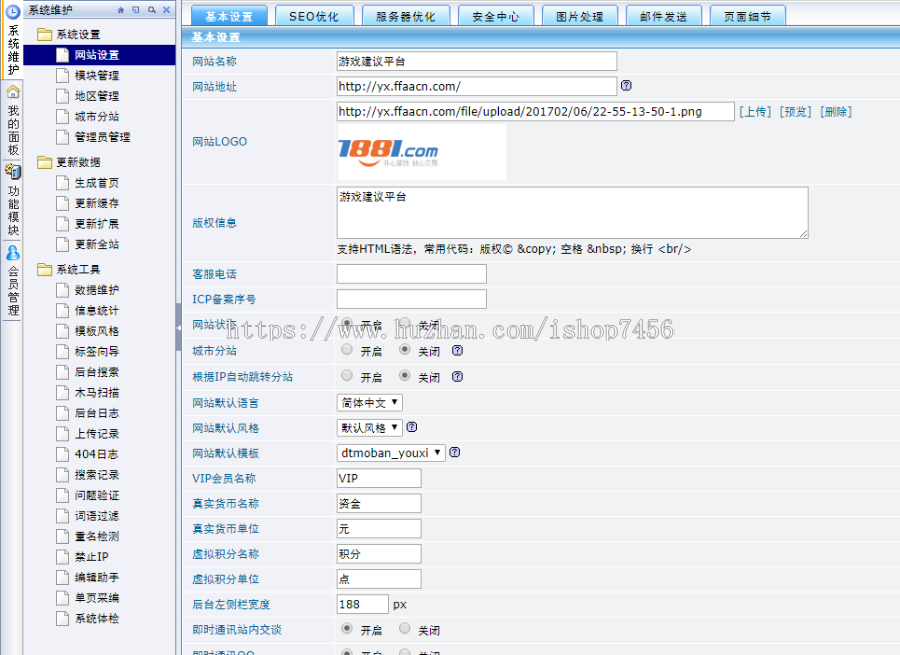
Task: Select 开启 for 根据IP自动跳转分站
Action: point(347,375)
